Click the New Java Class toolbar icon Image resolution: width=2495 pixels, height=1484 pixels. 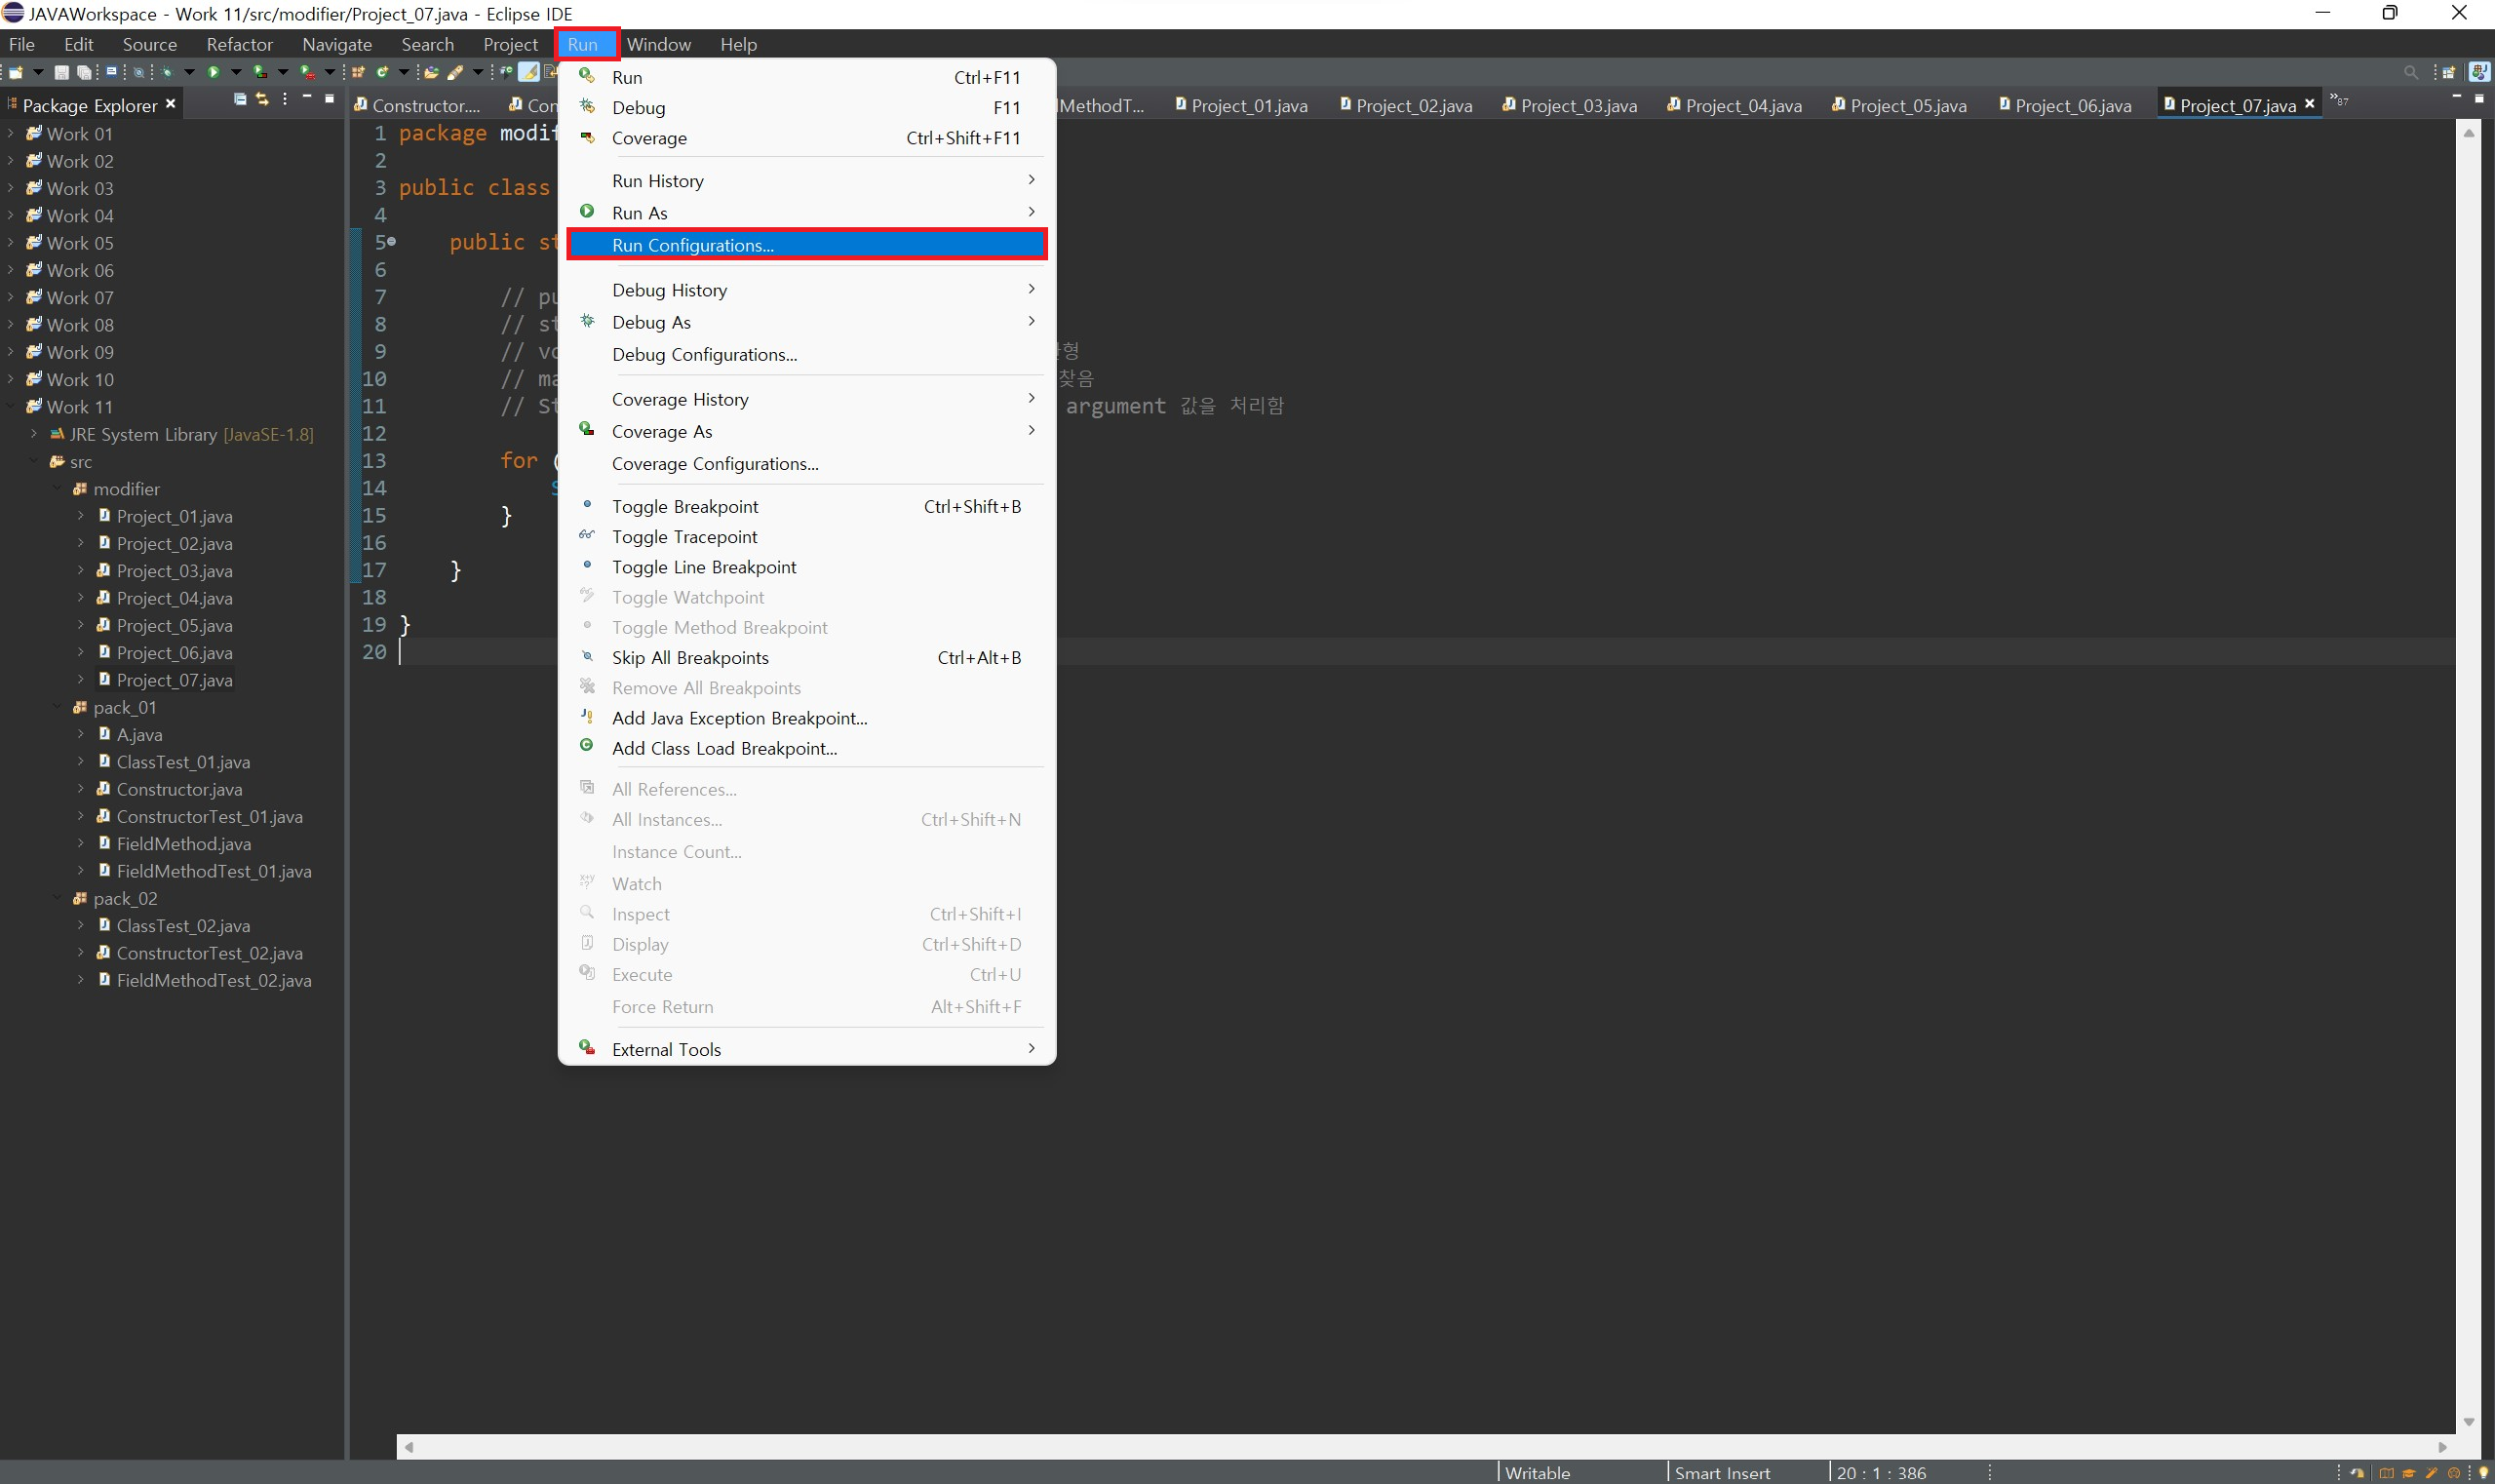pos(382,72)
